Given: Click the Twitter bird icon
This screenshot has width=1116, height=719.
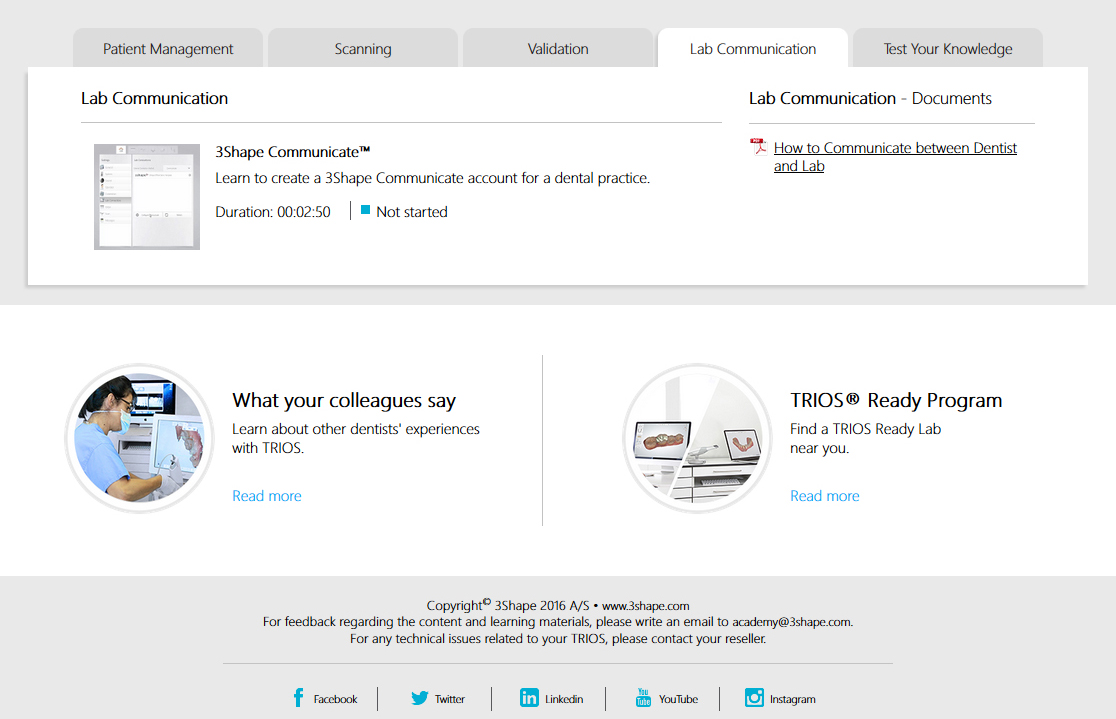Looking at the screenshot, I should click(420, 698).
